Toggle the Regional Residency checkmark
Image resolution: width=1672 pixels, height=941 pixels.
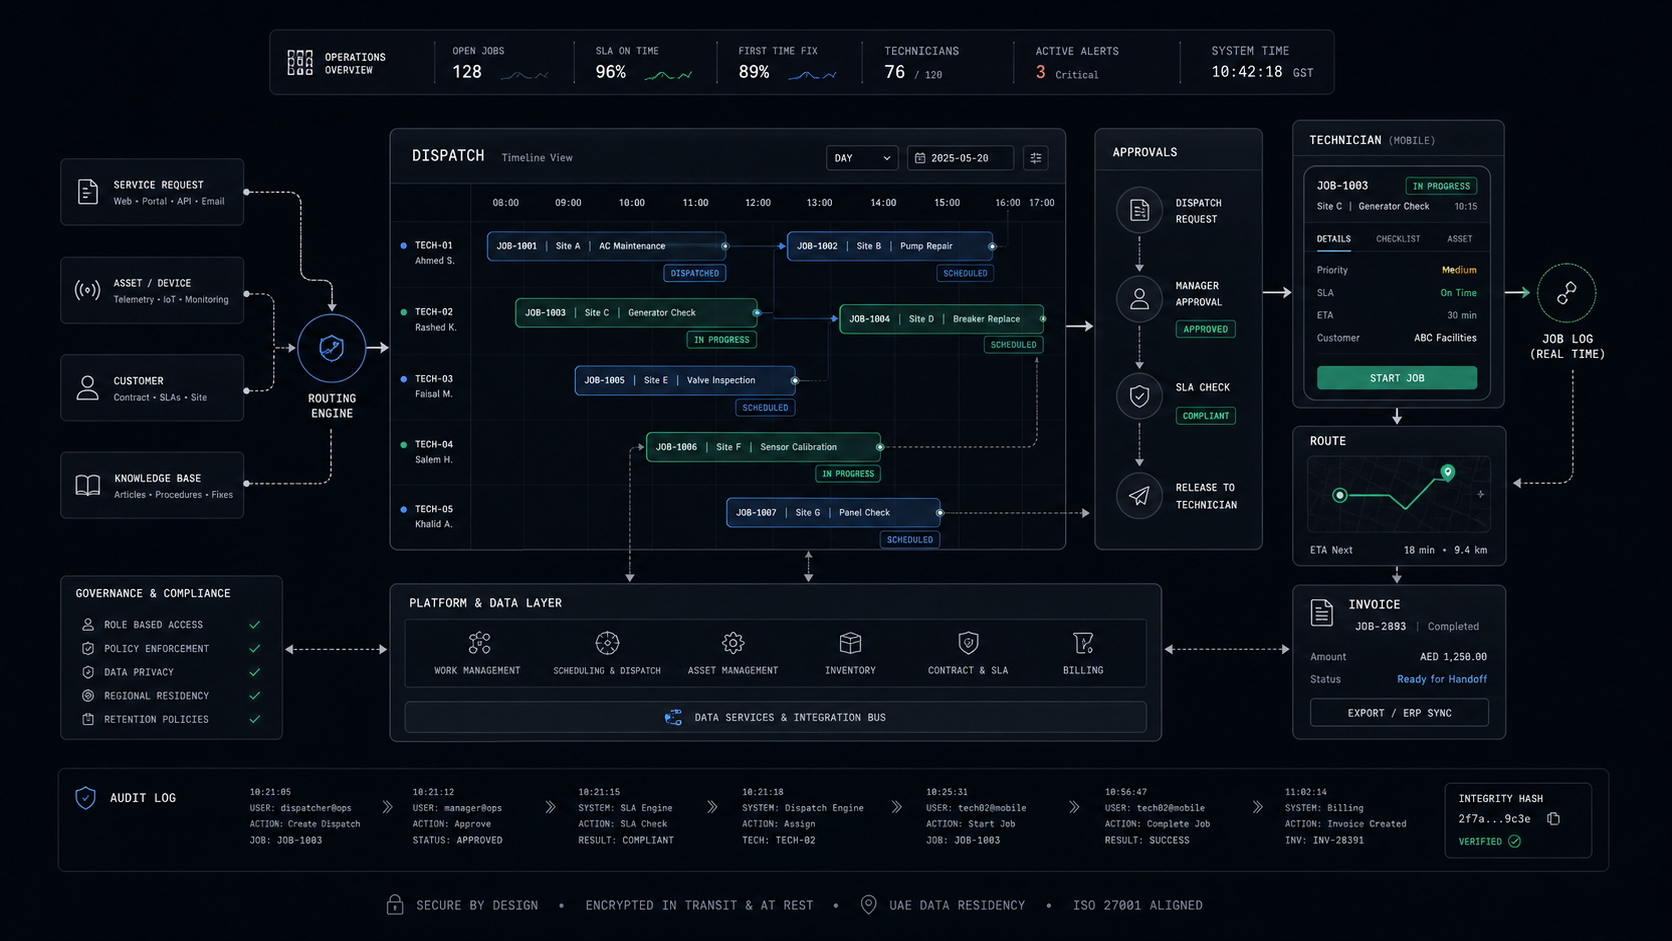255,696
